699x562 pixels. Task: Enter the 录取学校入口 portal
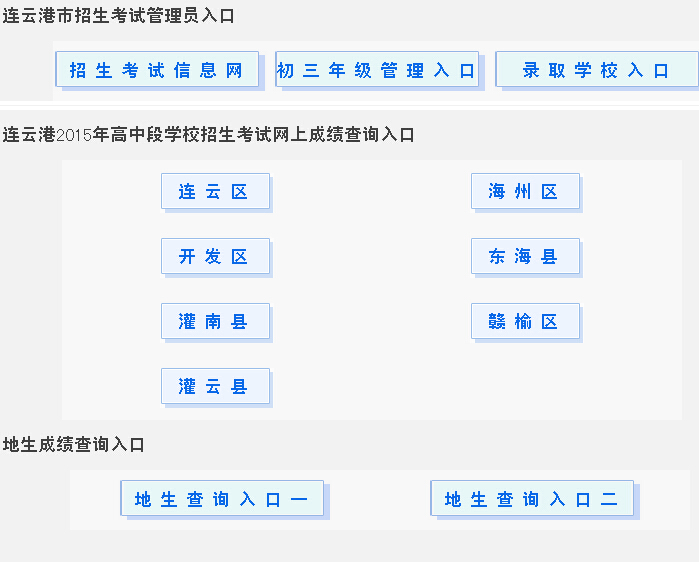[x=596, y=70]
